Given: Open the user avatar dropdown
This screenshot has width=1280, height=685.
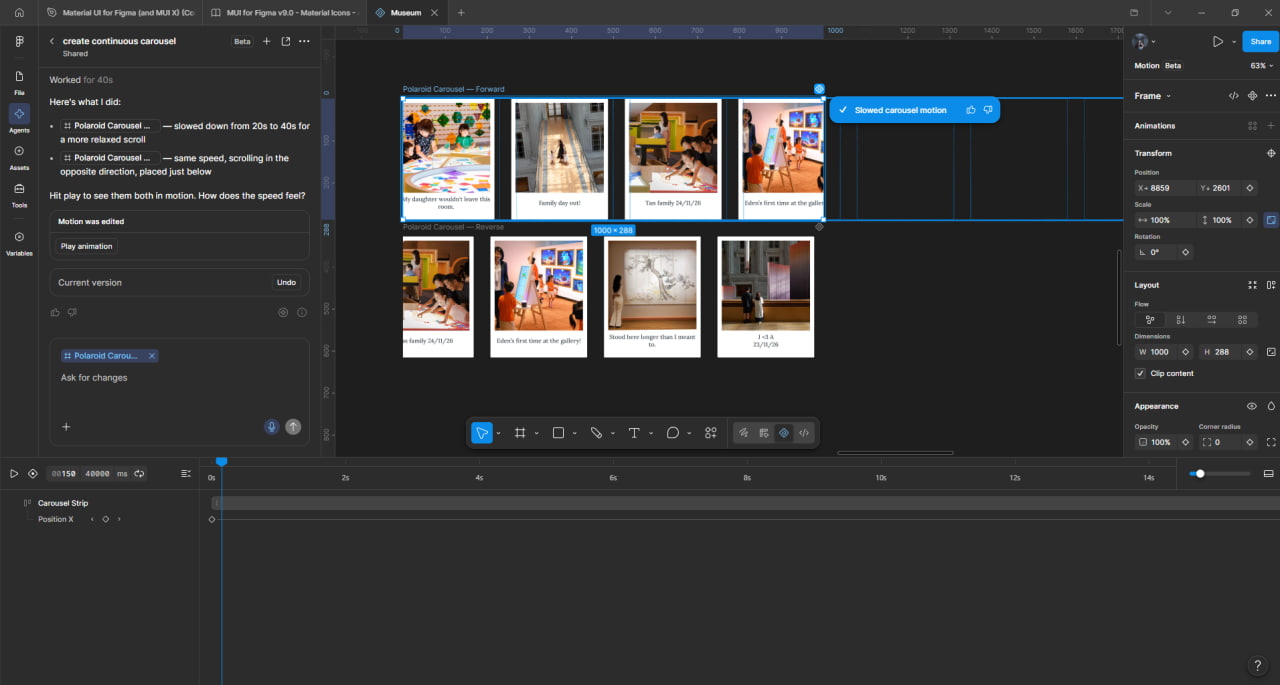Looking at the screenshot, I should [1143, 42].
